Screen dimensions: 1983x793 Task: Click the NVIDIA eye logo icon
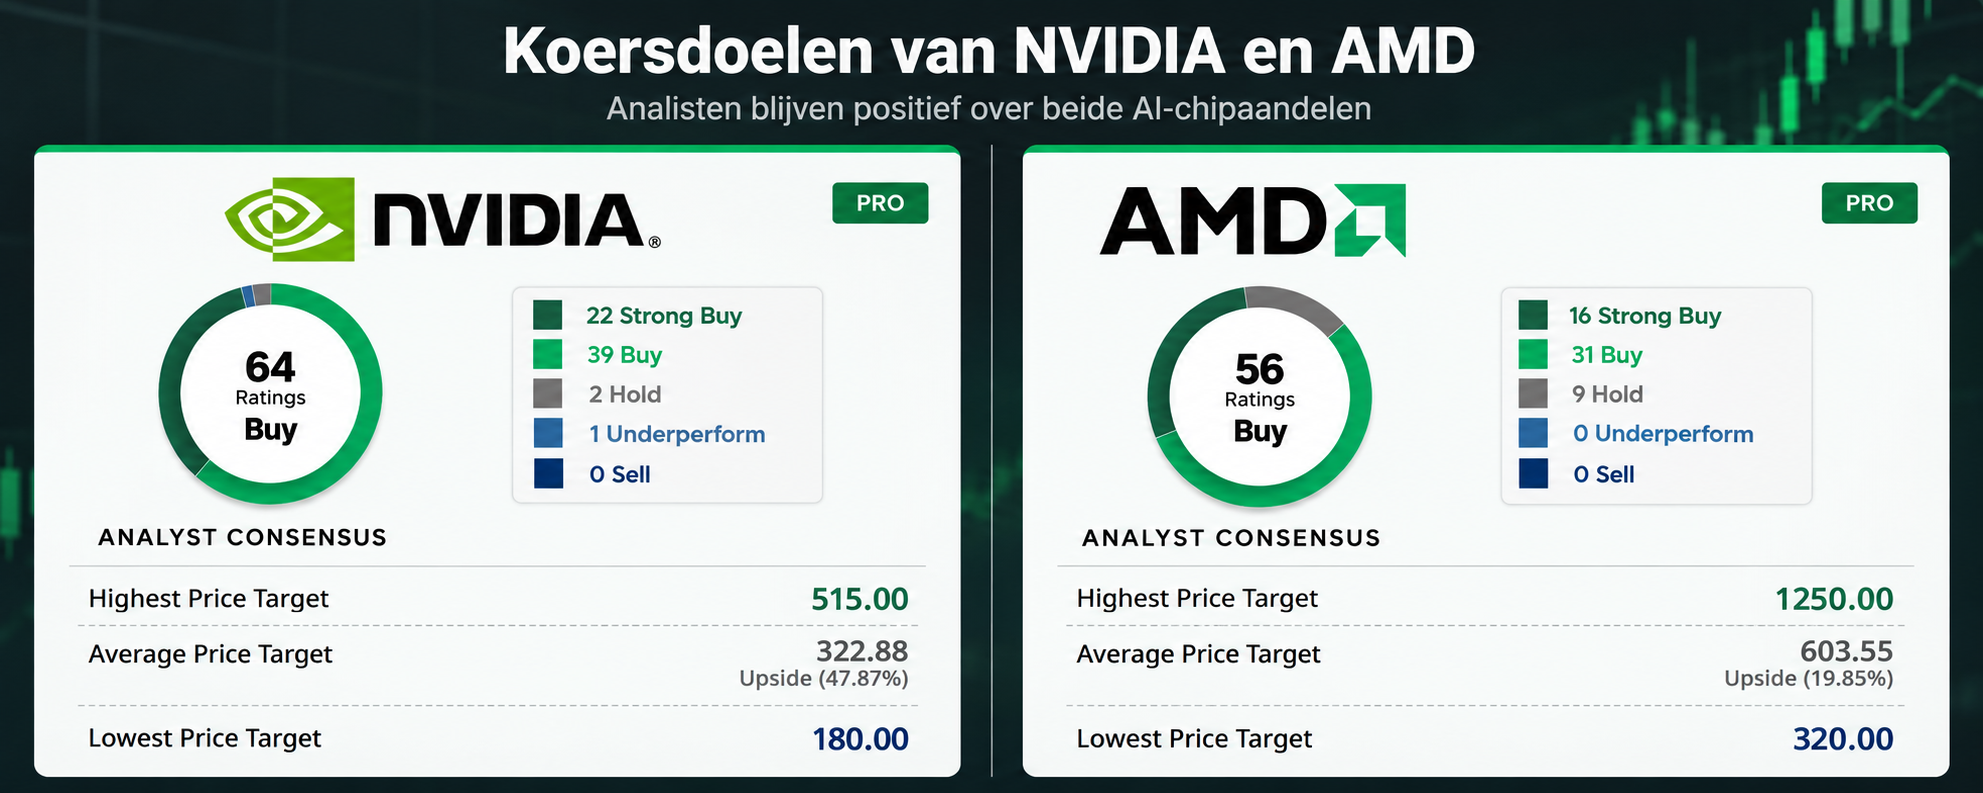click(290, 219)
